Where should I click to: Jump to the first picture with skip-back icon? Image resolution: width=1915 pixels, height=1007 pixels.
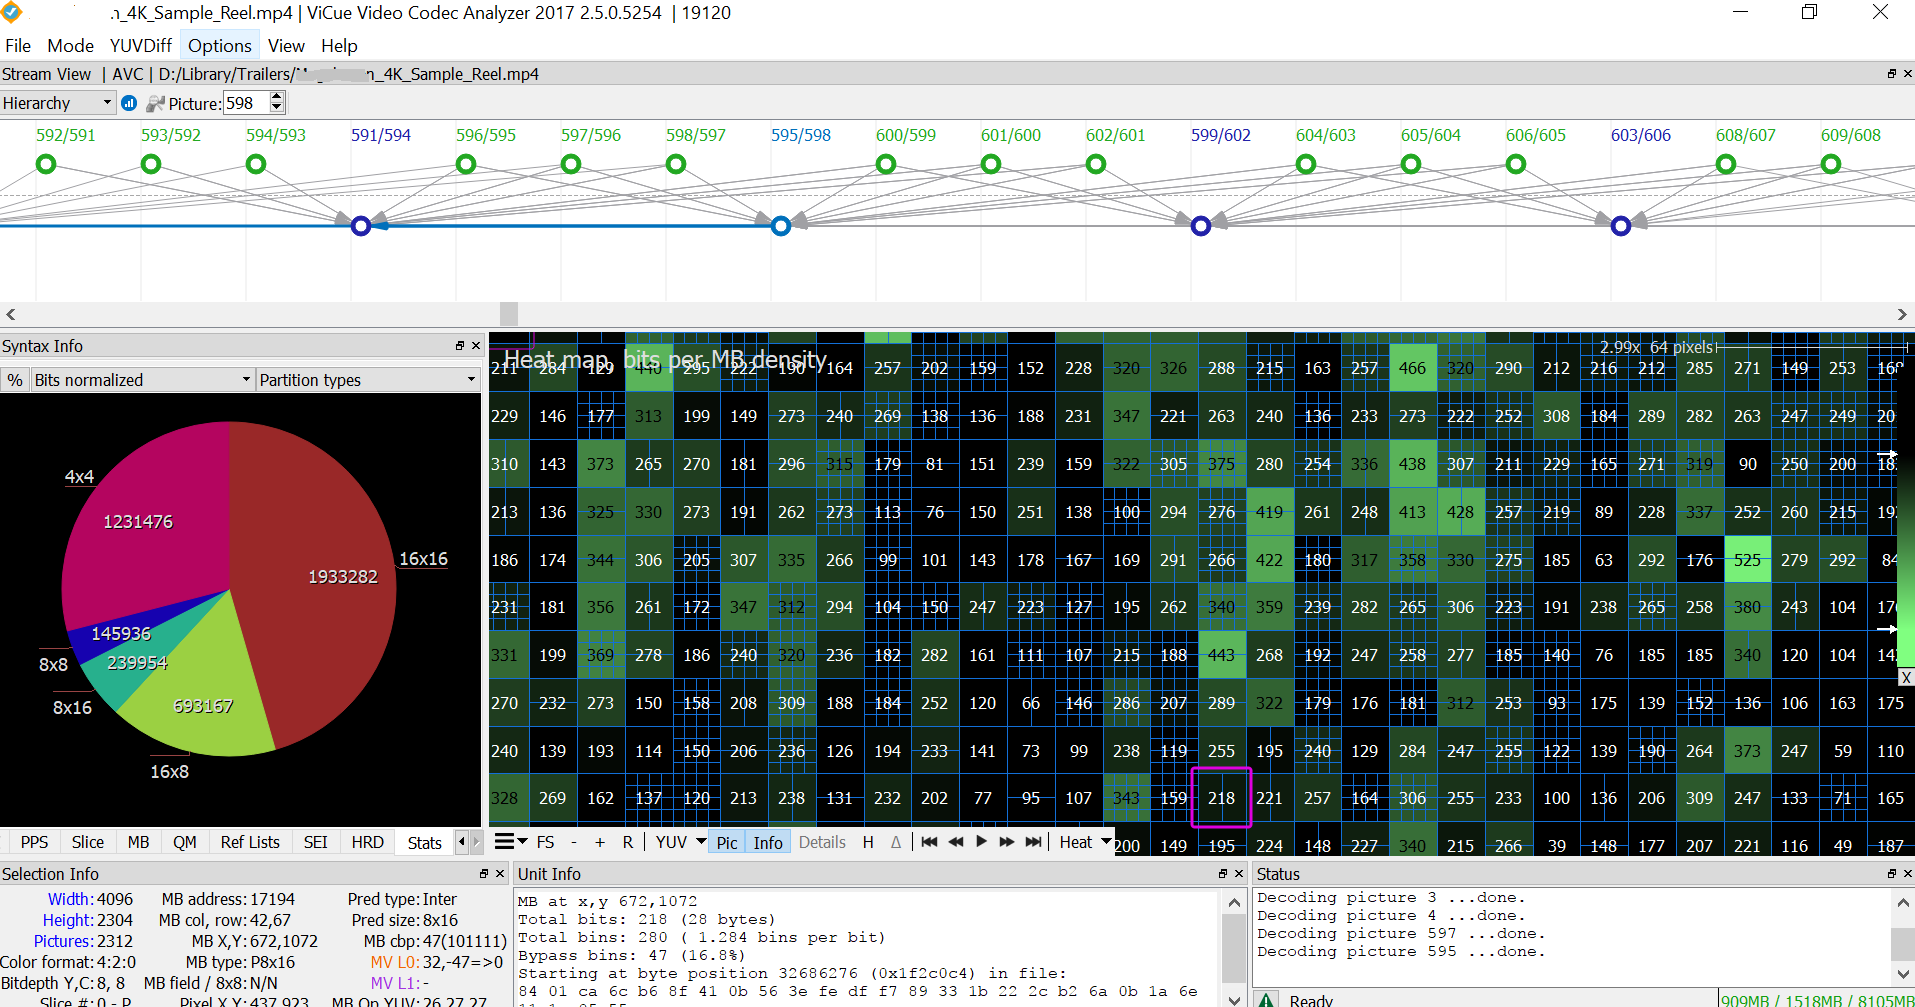[929, 842]
